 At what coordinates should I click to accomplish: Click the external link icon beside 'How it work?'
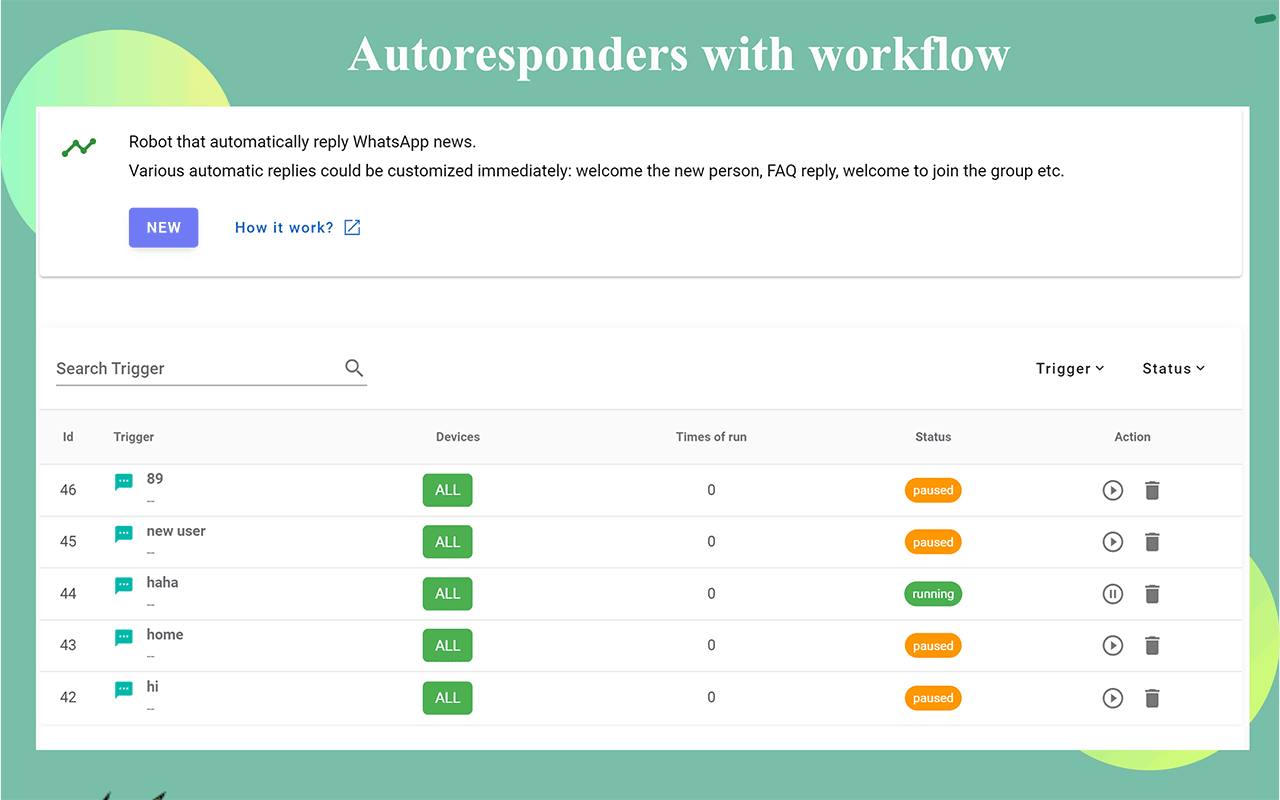(x=352, y=228)
